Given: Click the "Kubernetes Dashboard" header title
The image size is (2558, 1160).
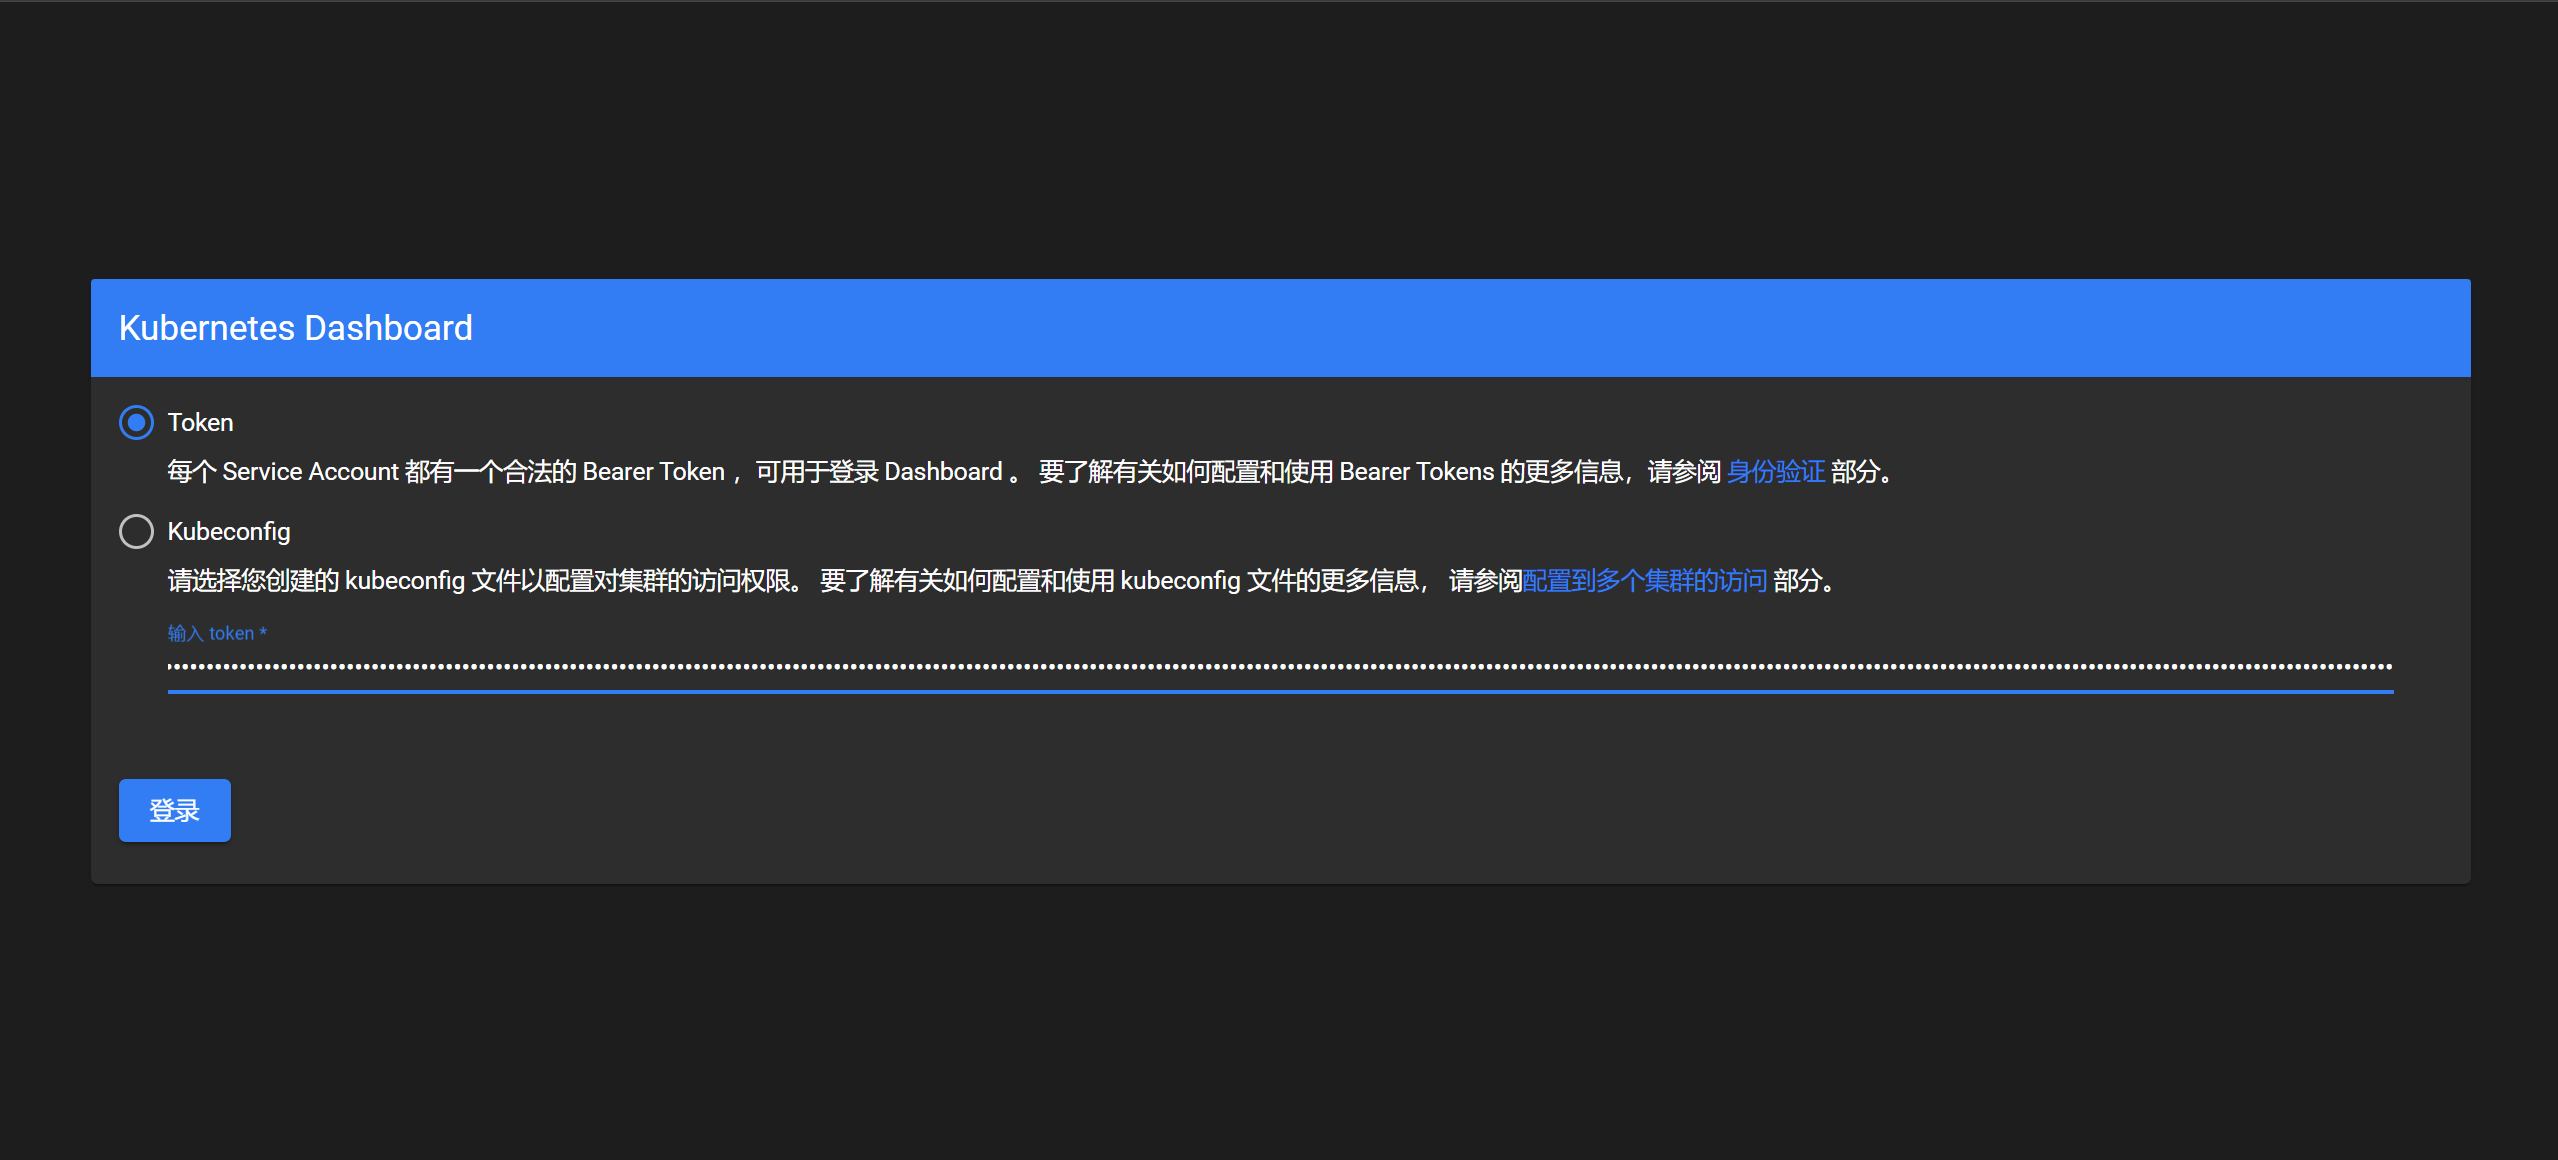Looking at the screenshot, I should pyautogui.click(x=296, y=328).
